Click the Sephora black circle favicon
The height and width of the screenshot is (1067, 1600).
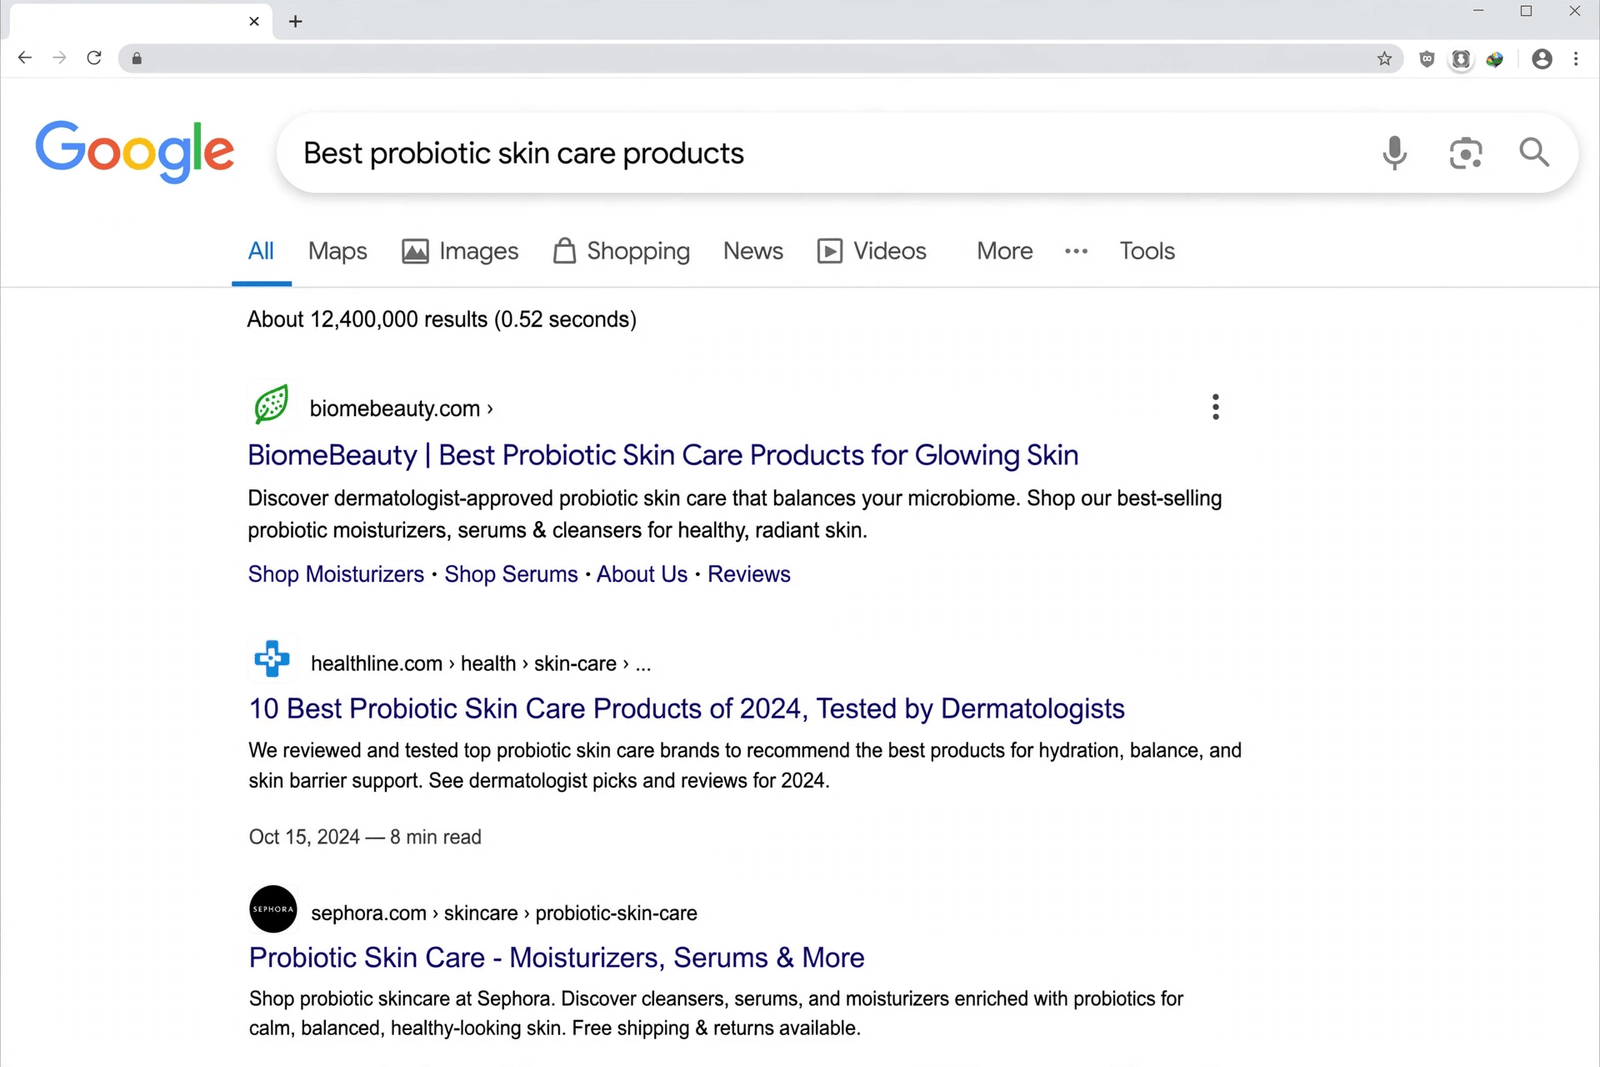(x=273, y=909)
